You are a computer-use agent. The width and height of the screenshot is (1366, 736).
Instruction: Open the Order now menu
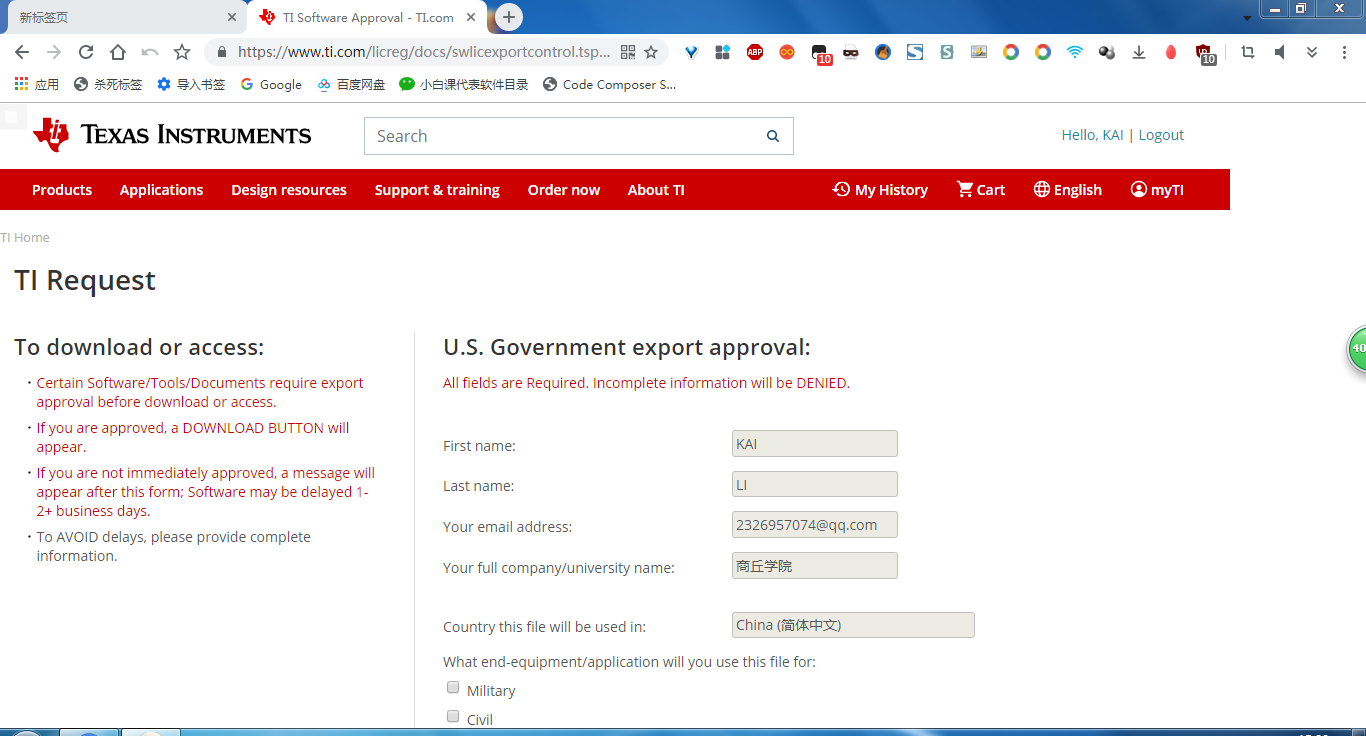tap(564, 190)
